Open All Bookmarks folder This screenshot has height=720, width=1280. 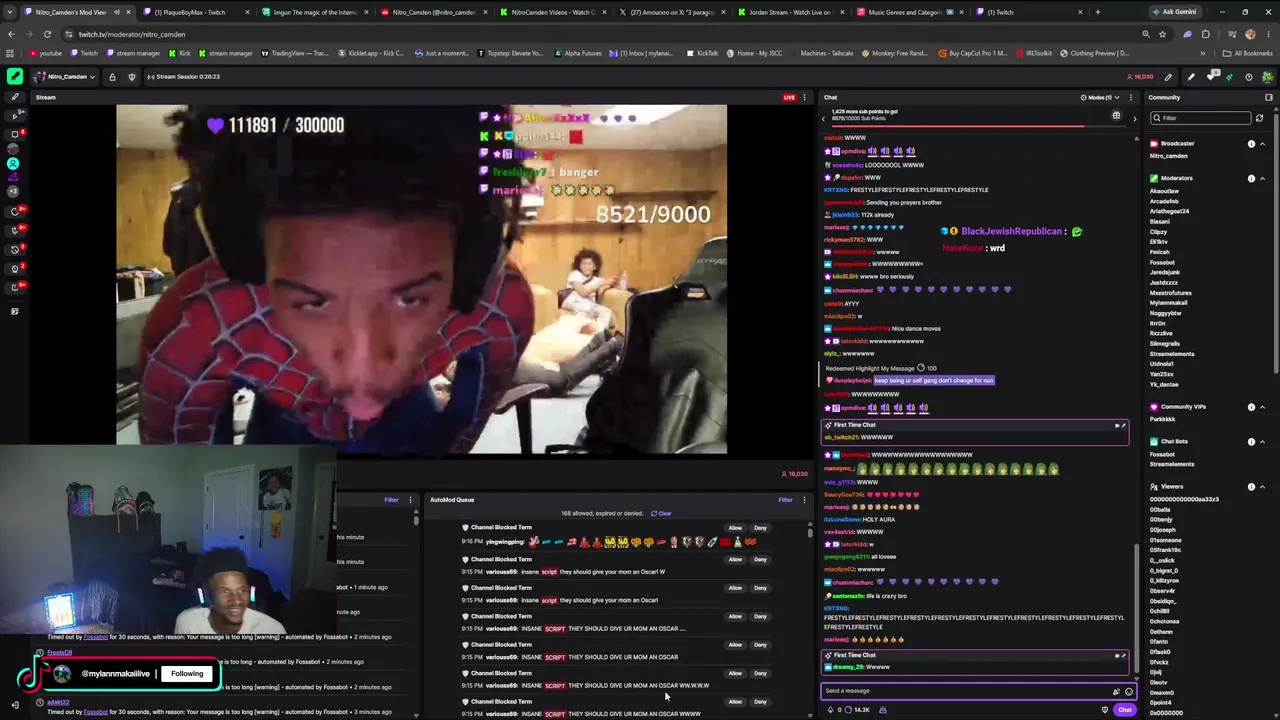(x=1249, y=53)
